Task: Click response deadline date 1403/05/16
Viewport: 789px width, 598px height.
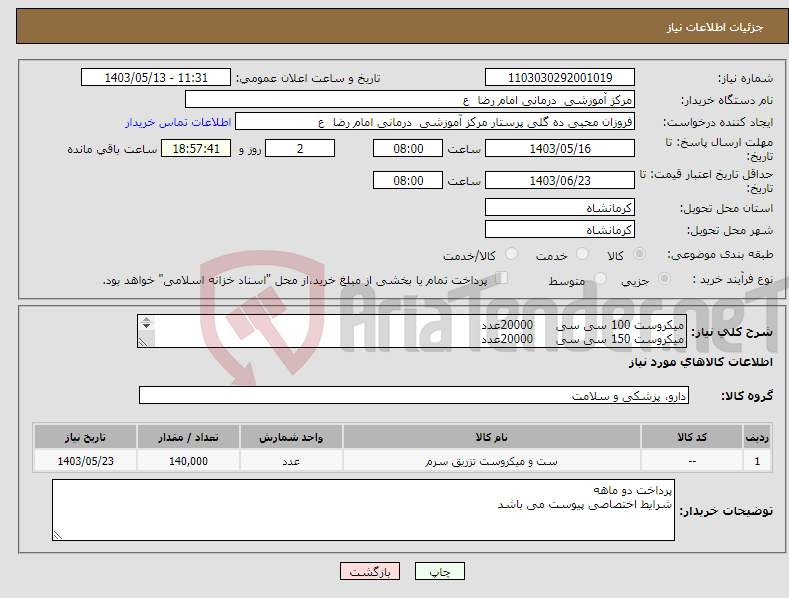Action: click(x=560, y=148)
